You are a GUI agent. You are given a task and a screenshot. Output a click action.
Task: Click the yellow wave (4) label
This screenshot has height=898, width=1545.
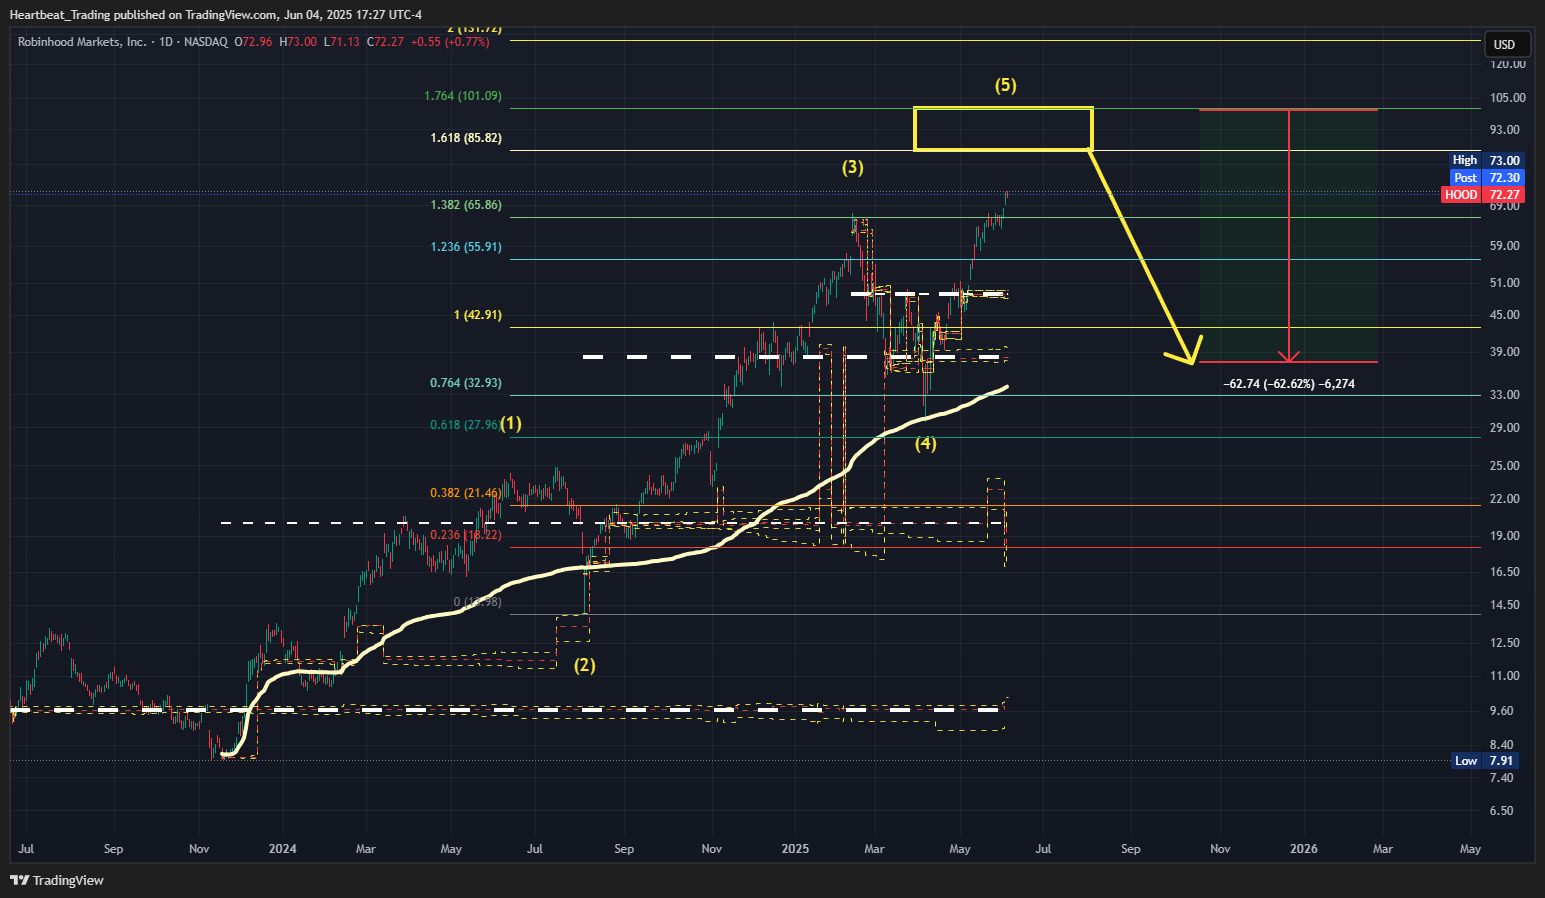click(926, 443)
